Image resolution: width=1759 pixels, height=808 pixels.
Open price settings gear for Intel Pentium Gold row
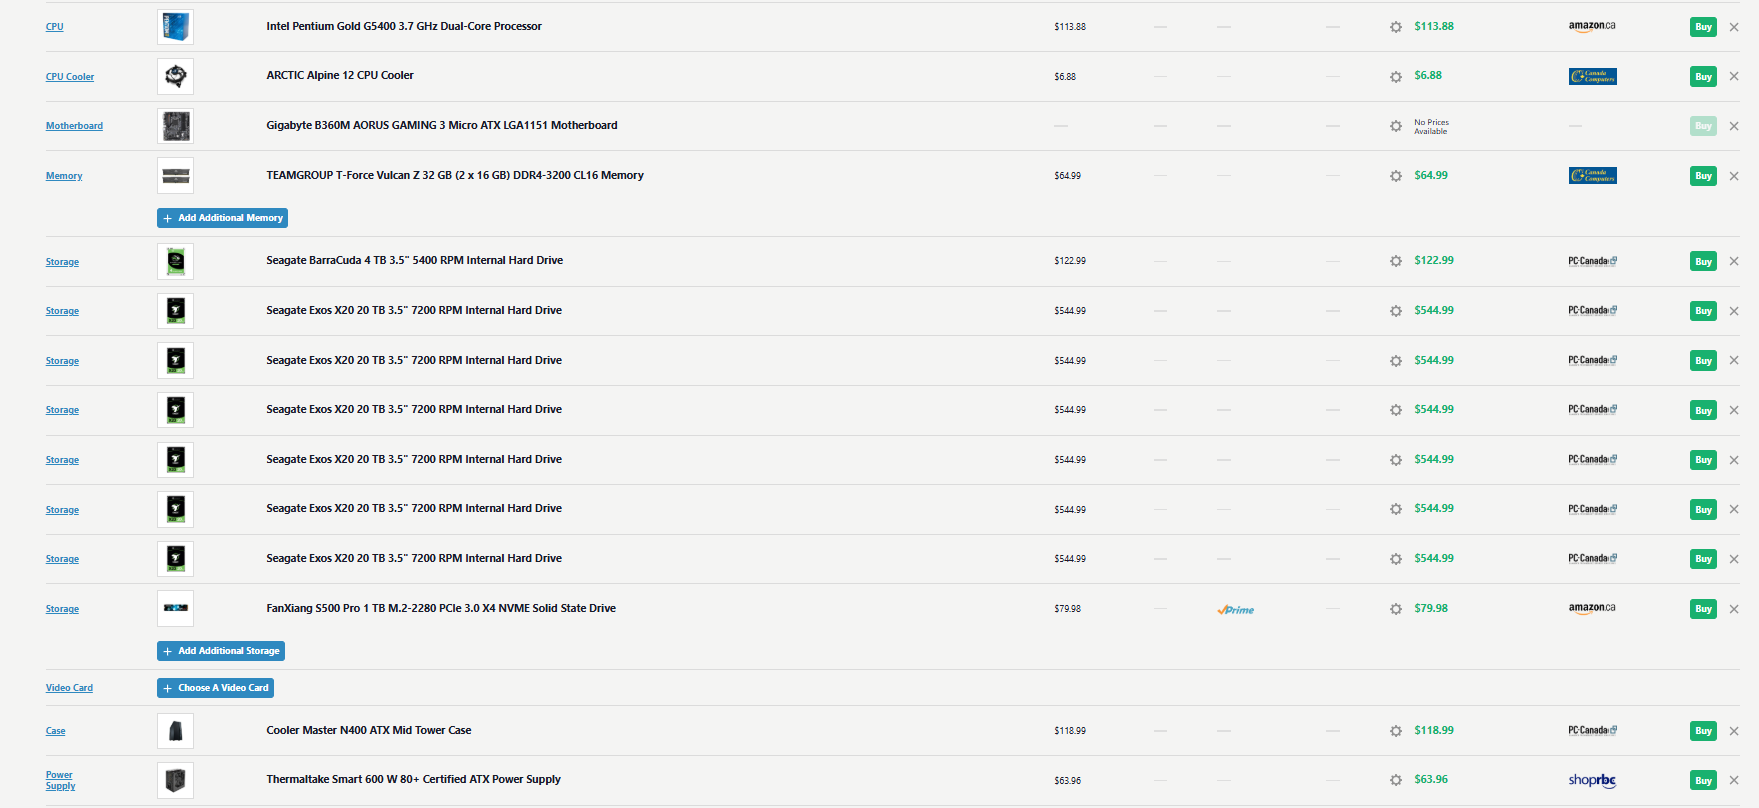tap(1396, 27)
